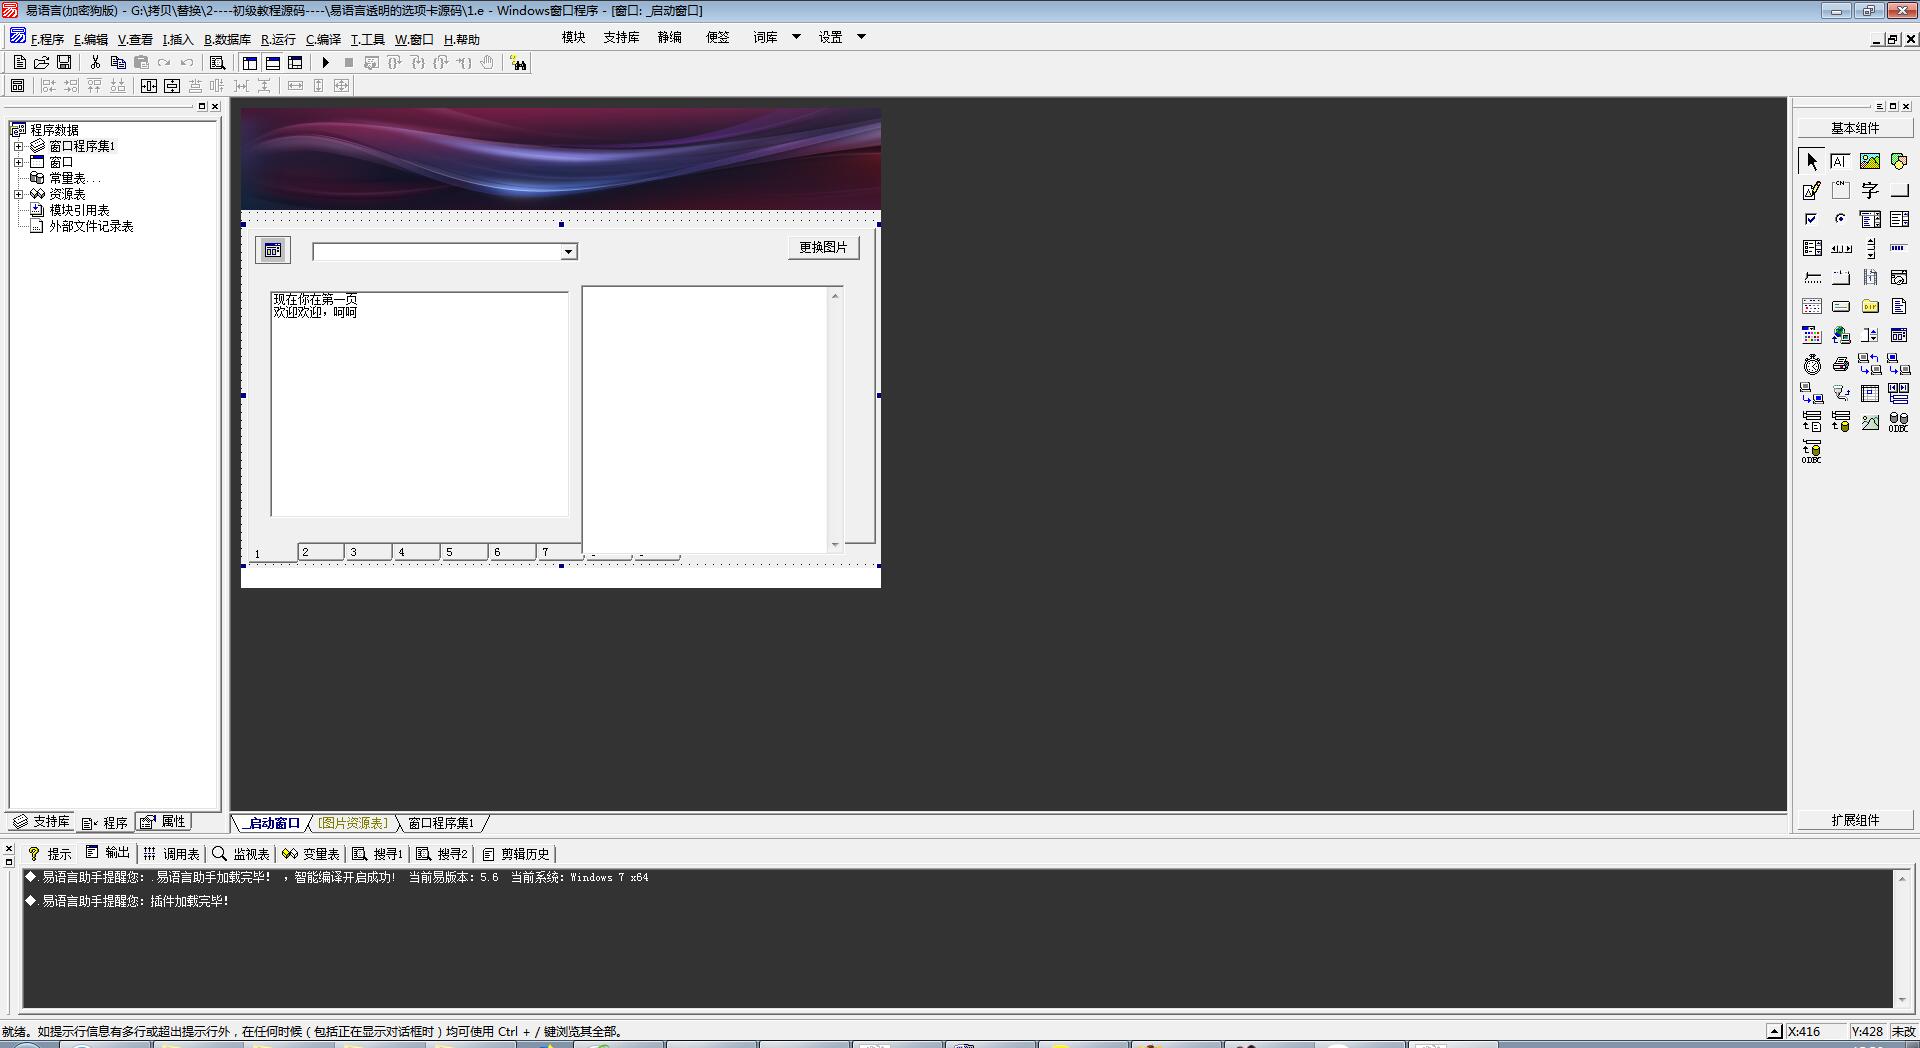Open the 监视表 watch tab
The image size is (1920, 1048).
[x=241, y=853]
